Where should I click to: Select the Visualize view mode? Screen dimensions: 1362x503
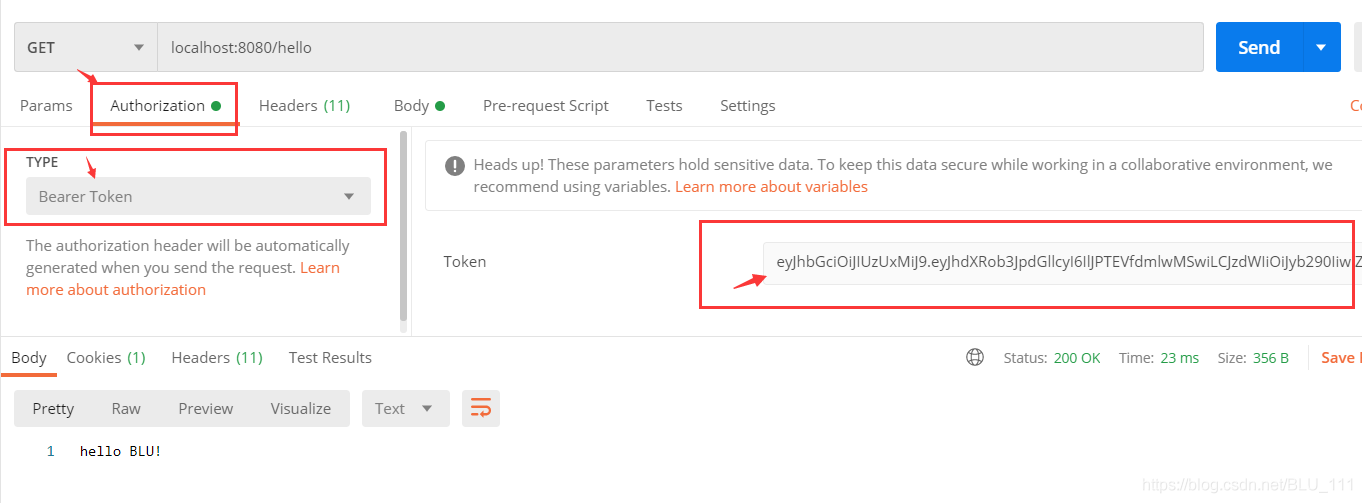pyautogui.click(x=301, y=408)
